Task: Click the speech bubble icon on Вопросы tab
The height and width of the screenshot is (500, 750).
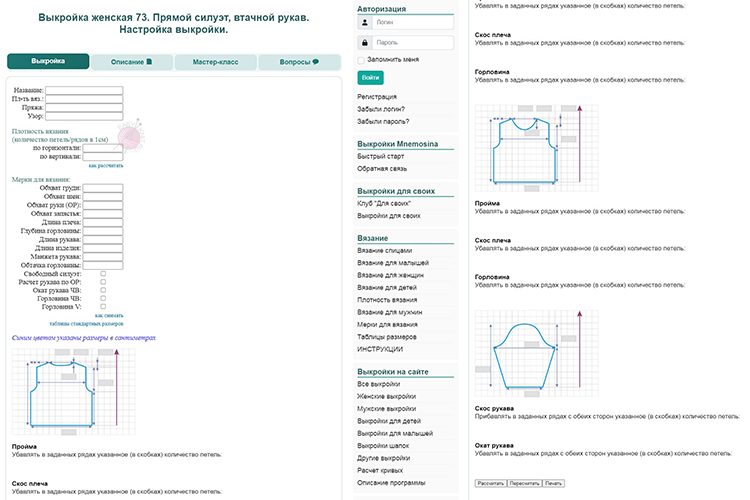Action: click(316, 62)
